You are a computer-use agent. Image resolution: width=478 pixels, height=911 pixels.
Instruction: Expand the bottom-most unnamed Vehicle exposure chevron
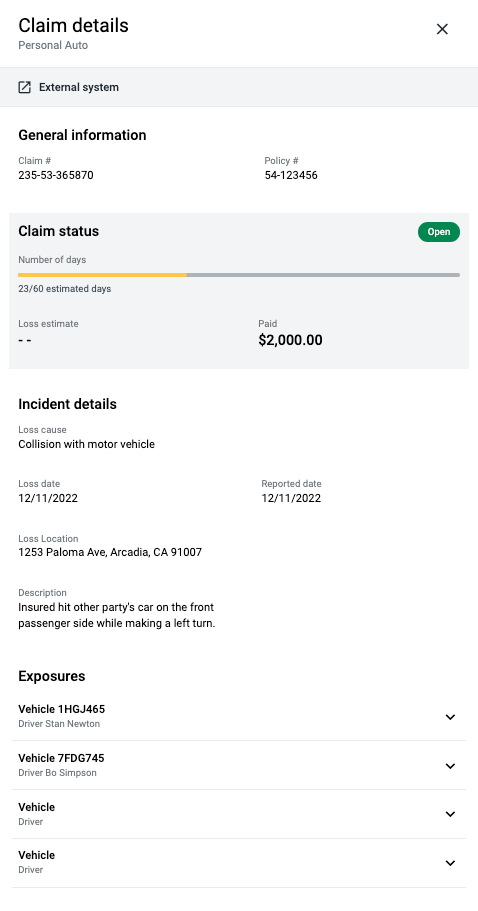(x=450, y=863)
